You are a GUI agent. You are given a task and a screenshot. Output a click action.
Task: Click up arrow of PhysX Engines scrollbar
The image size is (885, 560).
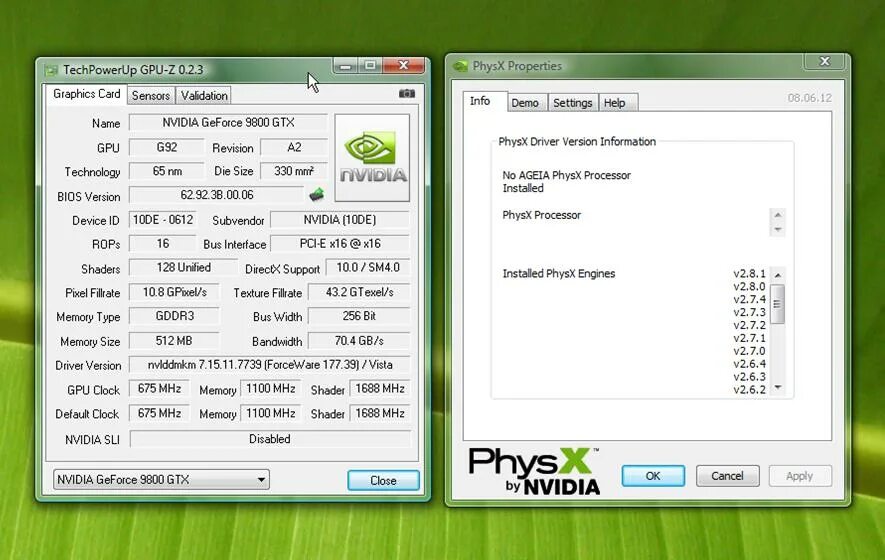click(x=778, y=275)
